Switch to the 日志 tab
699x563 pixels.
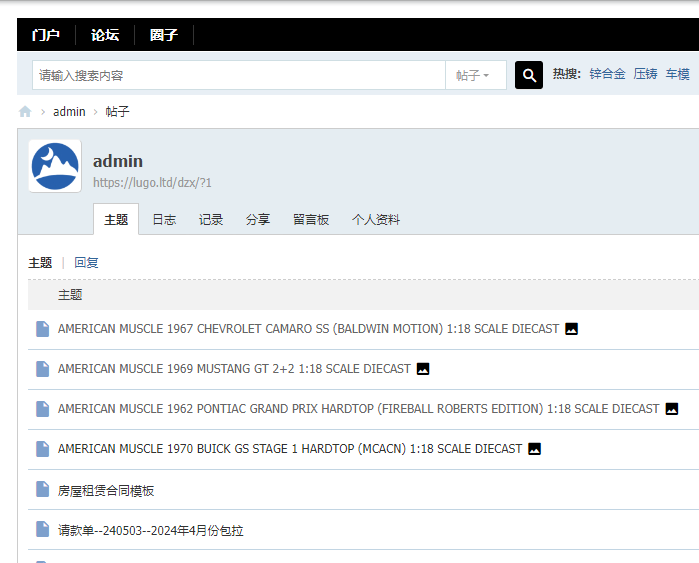point(164,220)
